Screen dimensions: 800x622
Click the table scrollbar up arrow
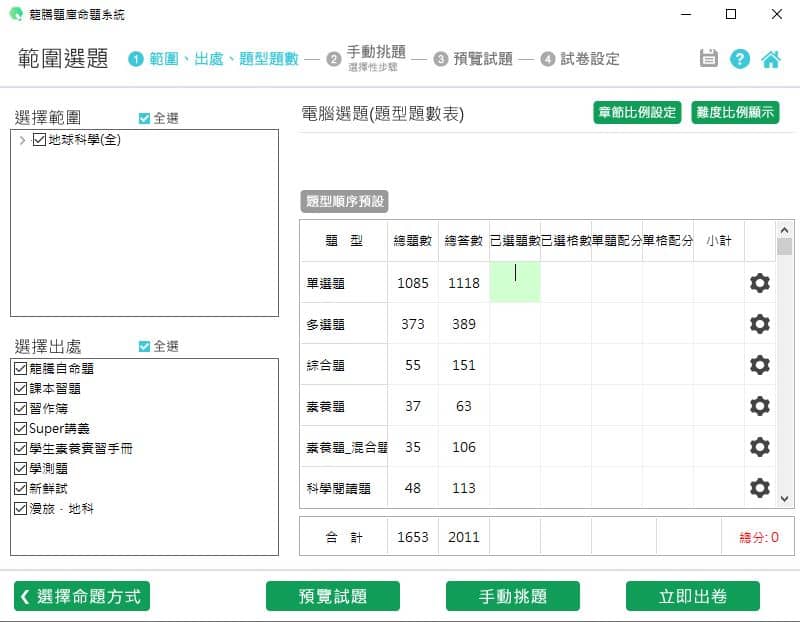(785, 230)
